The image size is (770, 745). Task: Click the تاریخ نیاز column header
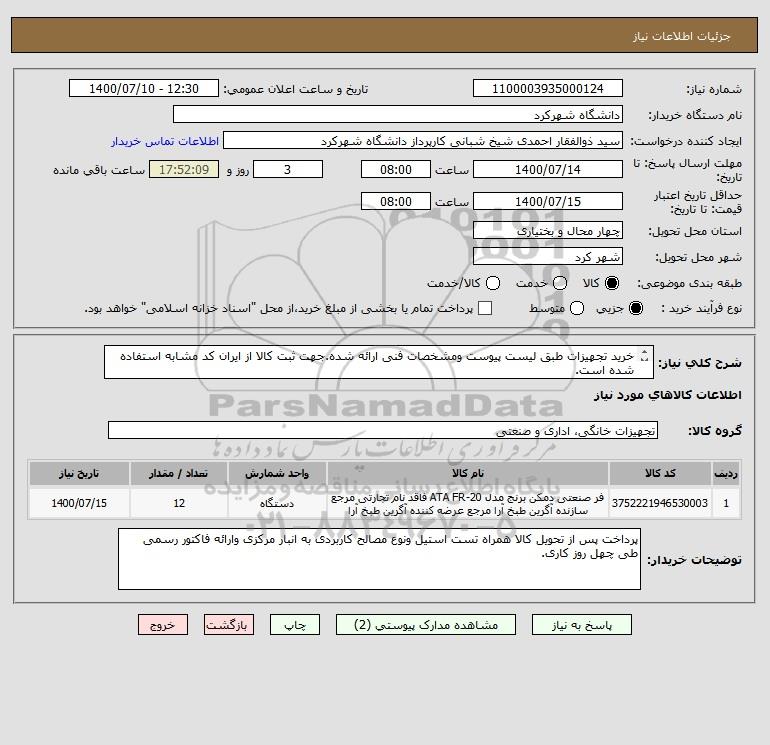coord(79,473)
